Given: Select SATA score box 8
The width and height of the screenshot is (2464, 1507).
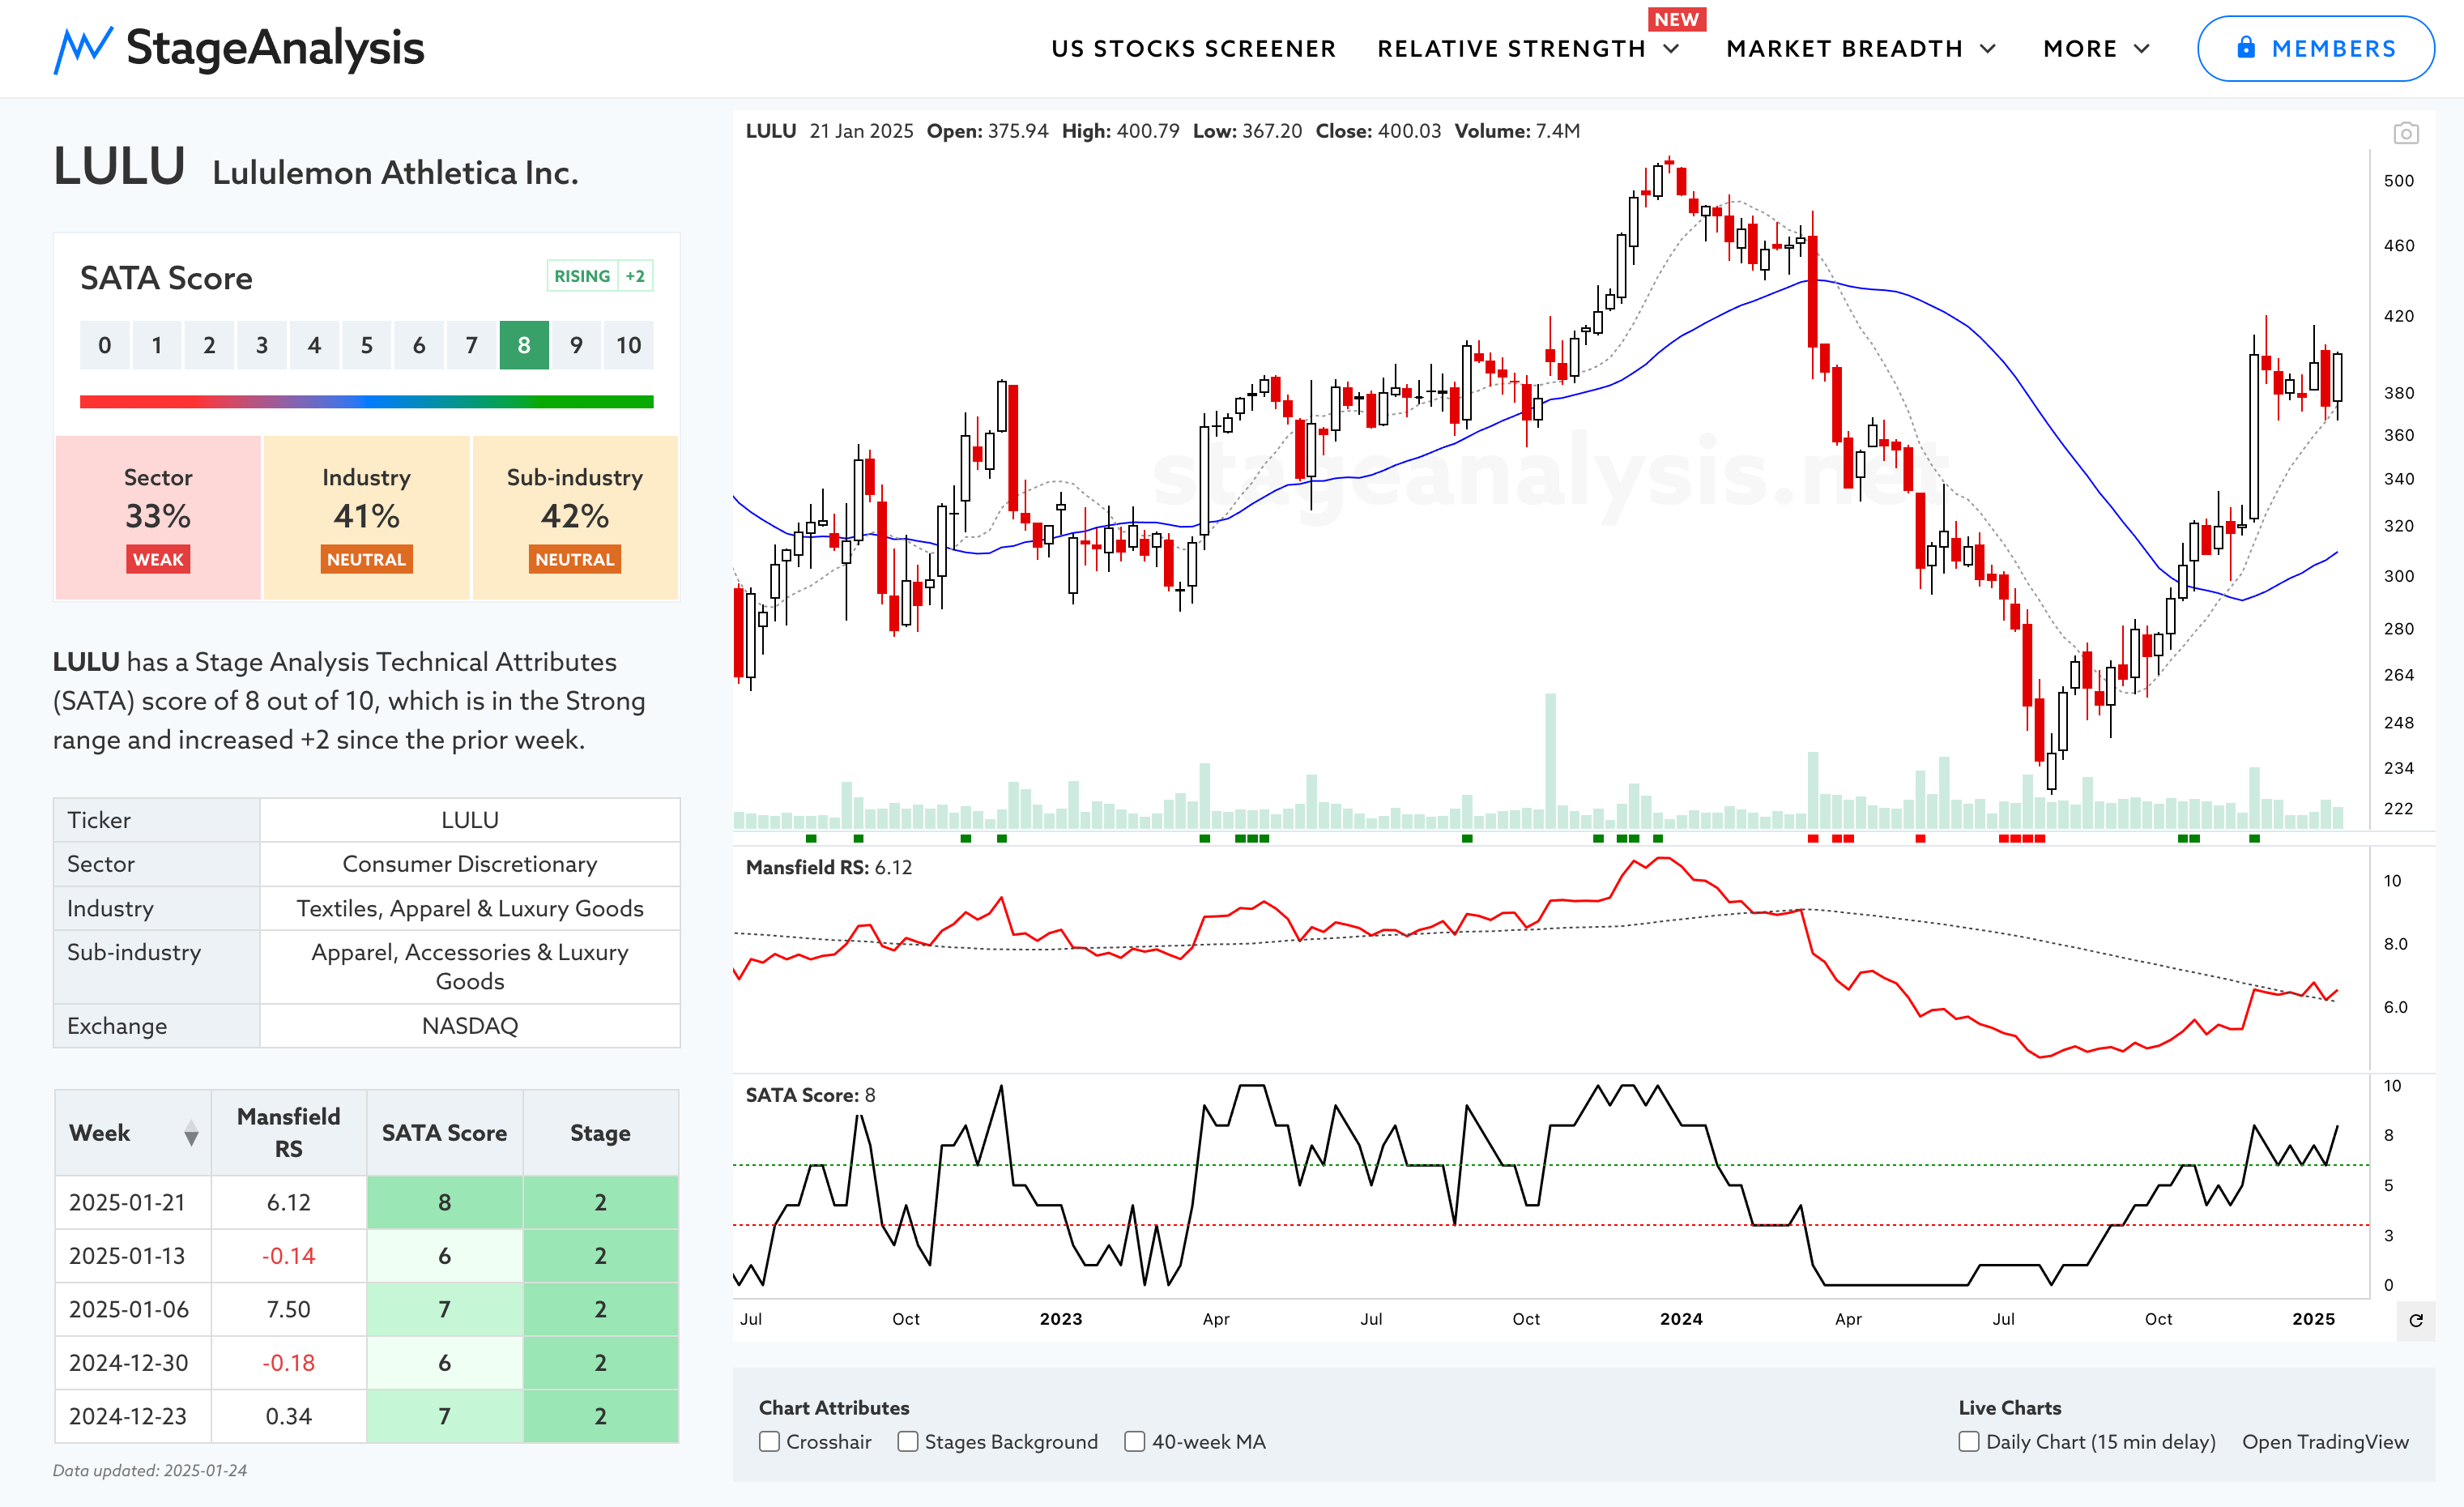Looking at the screenshot, I should (524, 345).
